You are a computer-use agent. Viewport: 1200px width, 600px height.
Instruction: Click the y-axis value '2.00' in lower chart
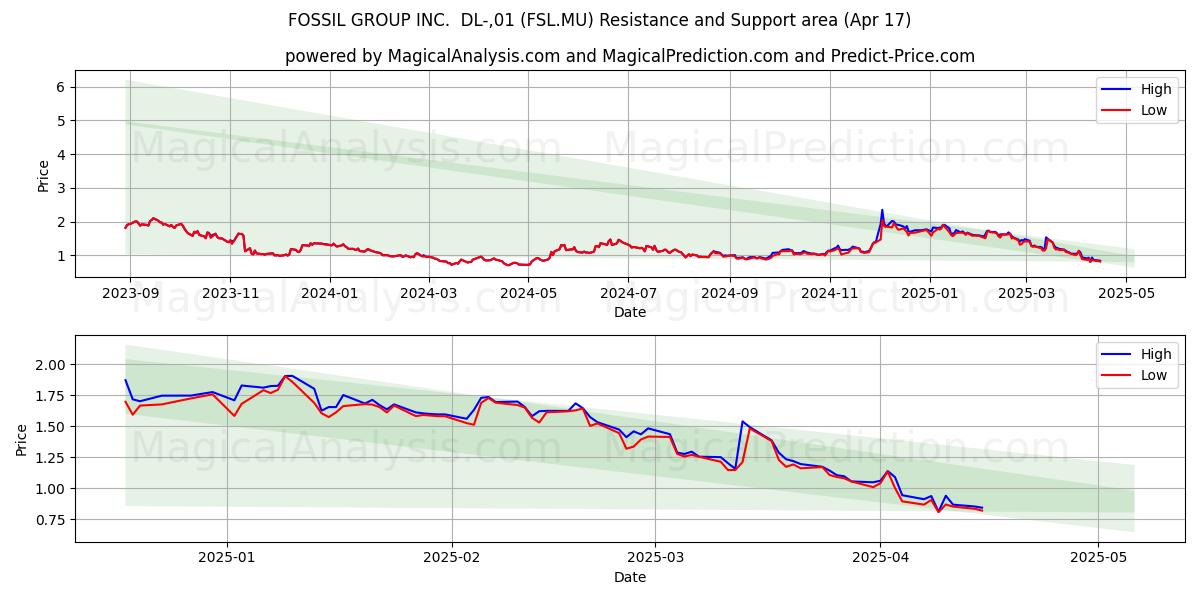pos(50,365)
